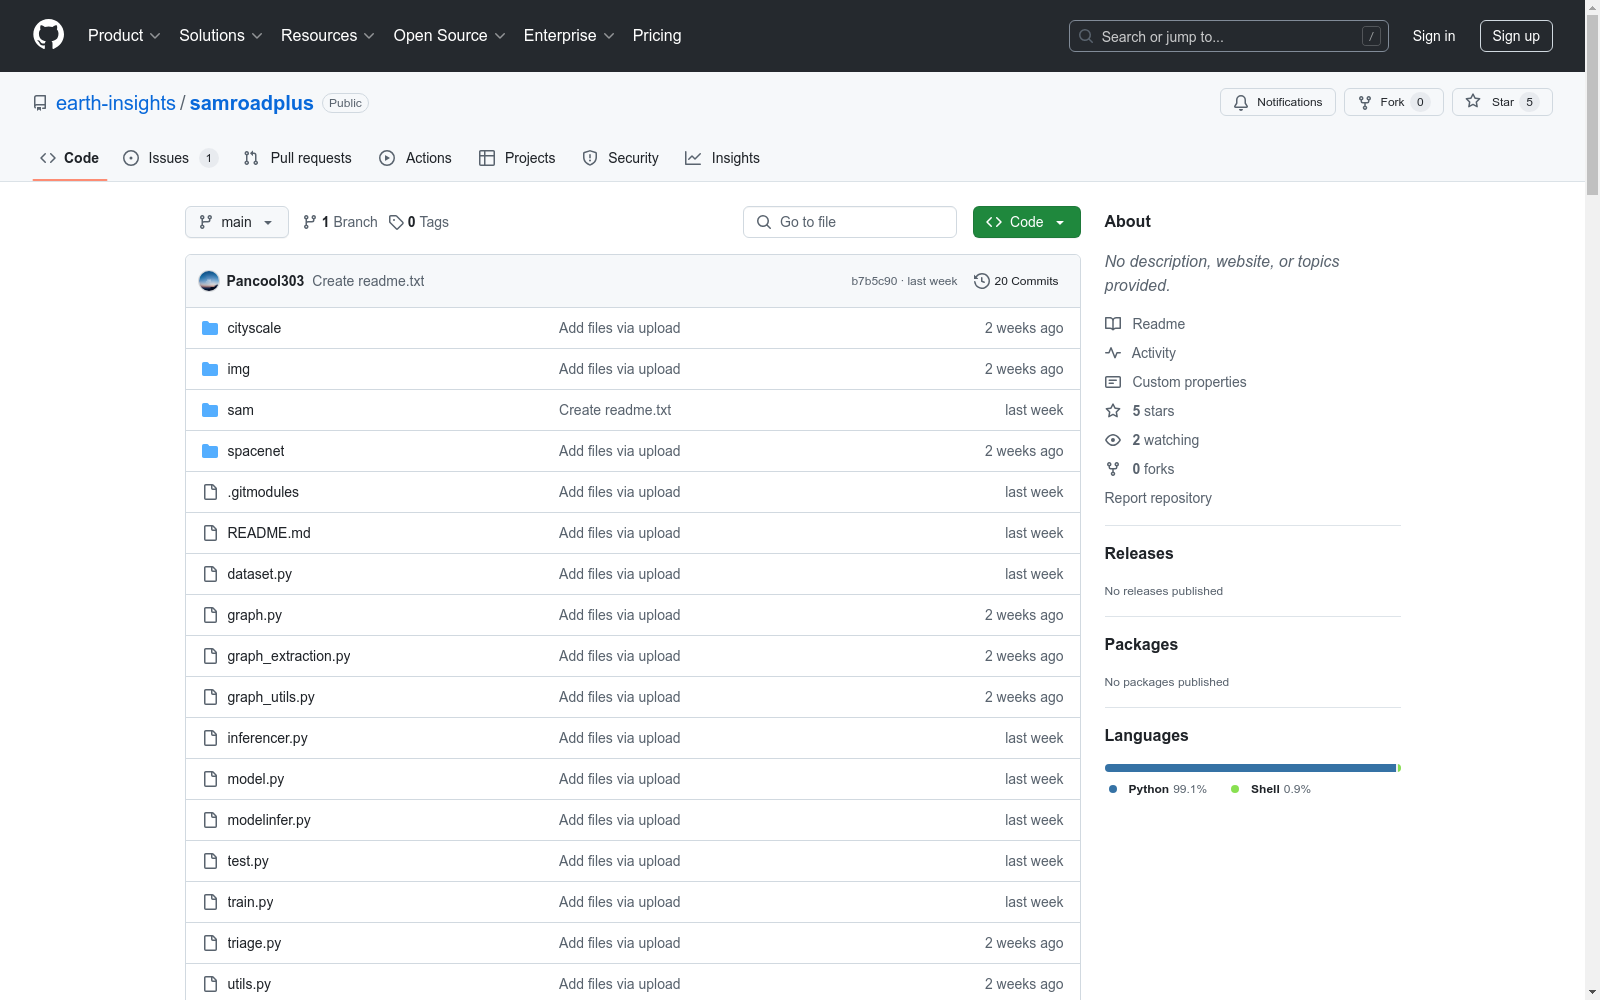
Task: Click the star icon next to 5 stars
Action: click(x=1113, y=411)
